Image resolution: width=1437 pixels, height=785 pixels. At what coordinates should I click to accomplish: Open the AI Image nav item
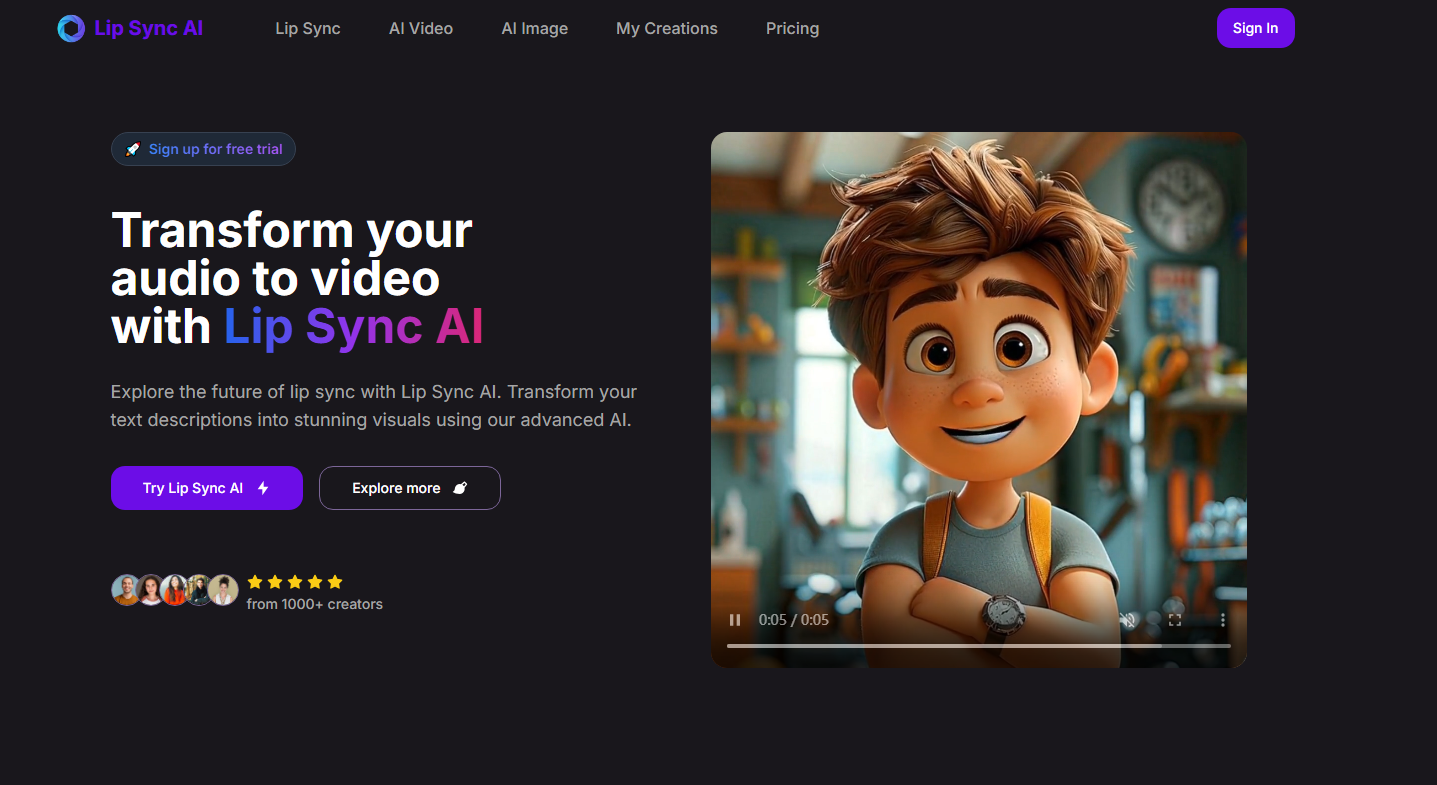tap(534, 28)
